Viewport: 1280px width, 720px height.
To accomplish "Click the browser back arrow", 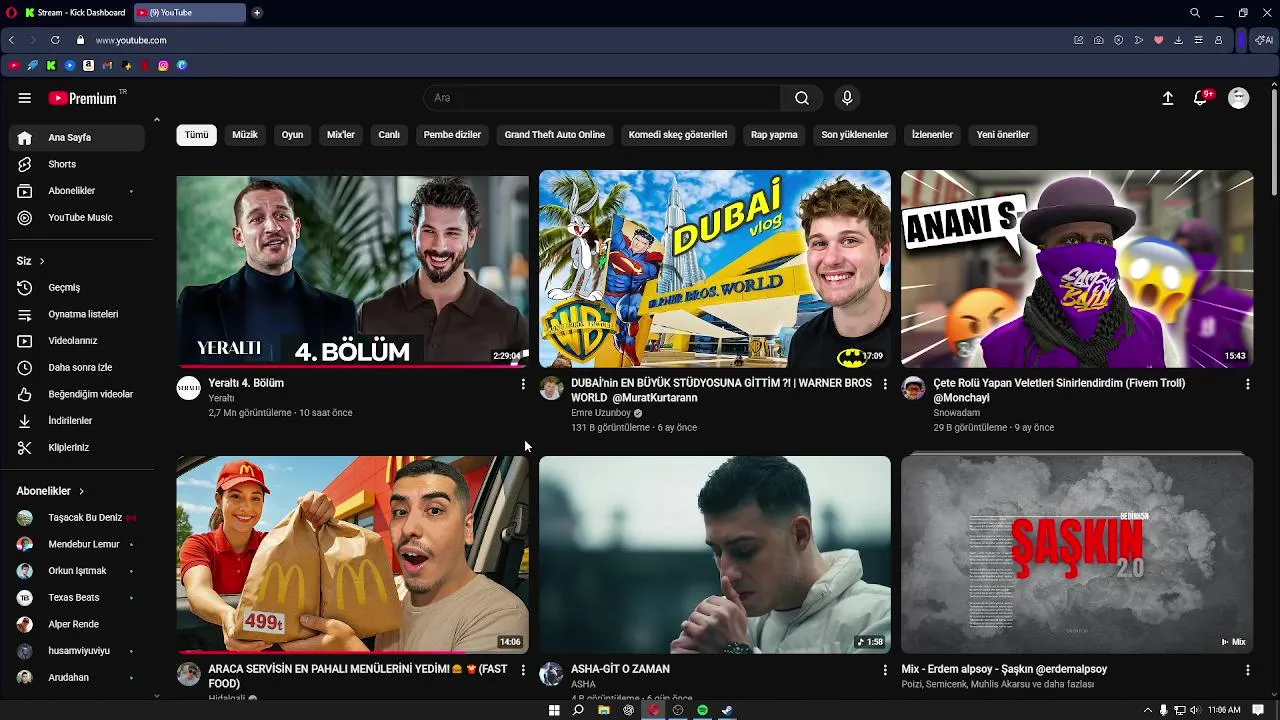I will click(x=11, y=40).
